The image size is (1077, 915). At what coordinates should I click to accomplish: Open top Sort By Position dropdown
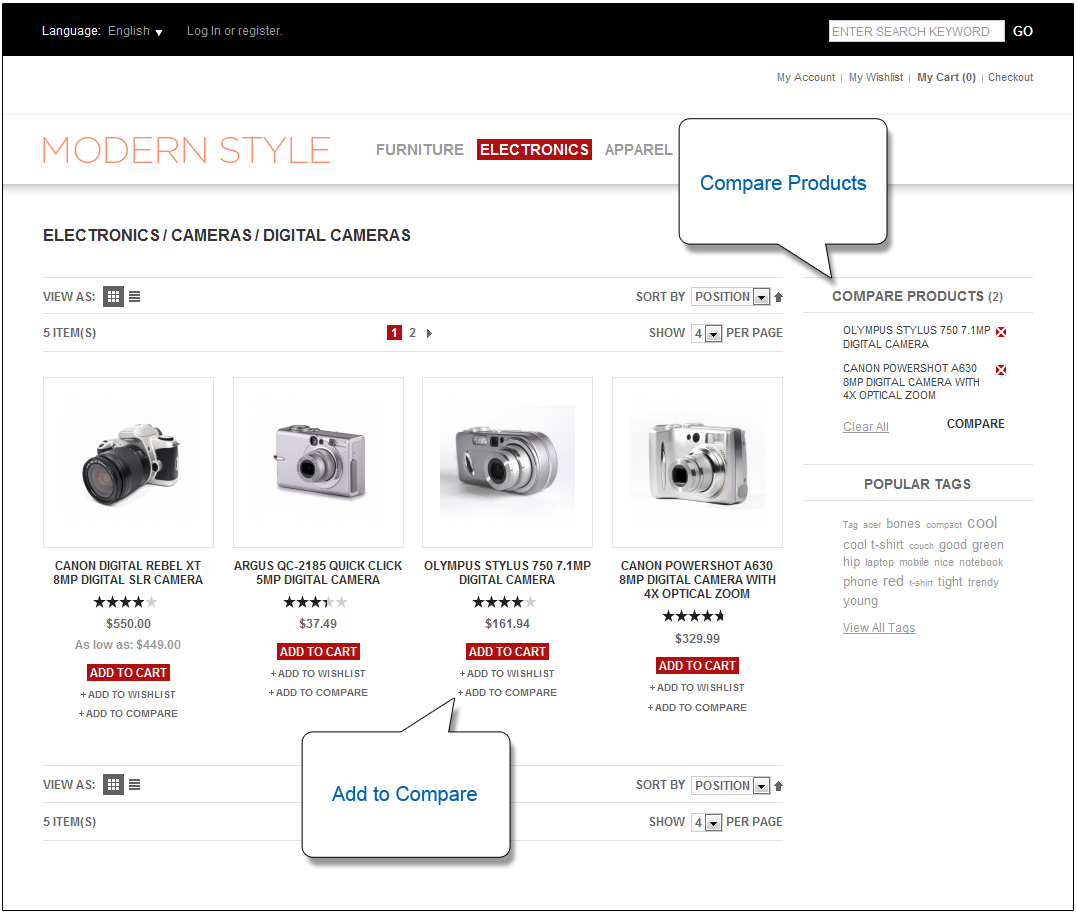[730, 297]
